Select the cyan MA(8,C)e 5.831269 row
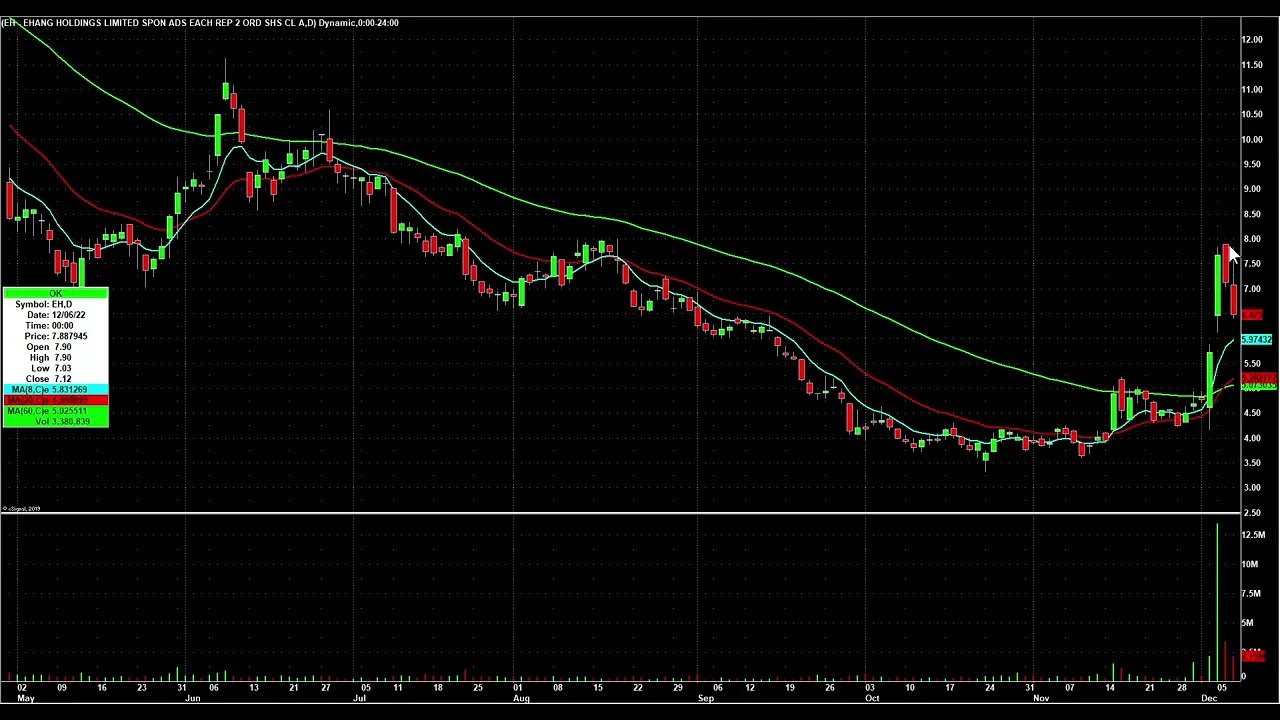Viewport: 1280px width, 720px height. click(x=55, y=389)
